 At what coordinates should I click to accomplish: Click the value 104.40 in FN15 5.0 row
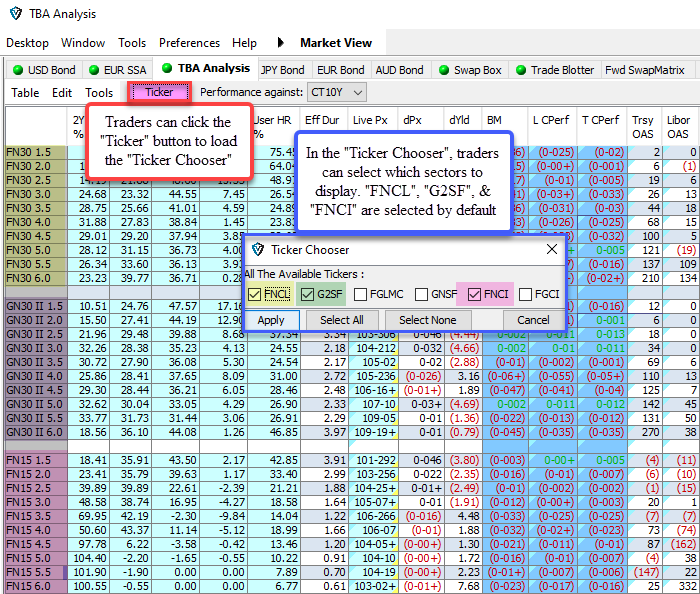point(88,558)
